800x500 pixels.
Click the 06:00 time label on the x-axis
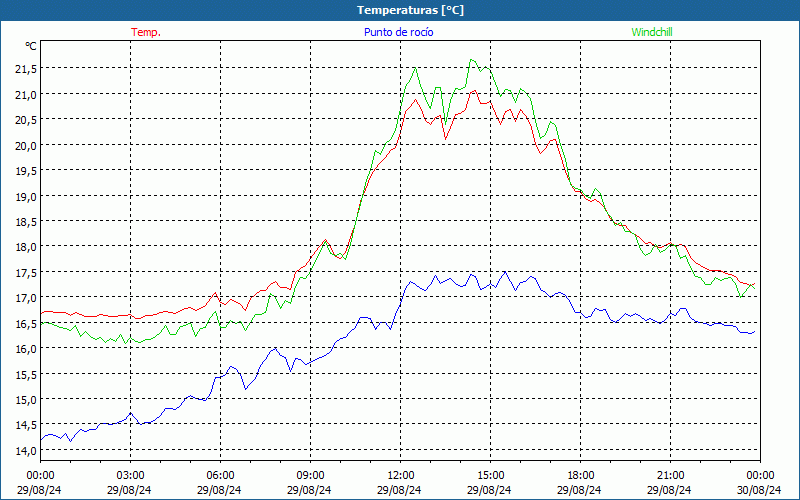click(220, 476)
